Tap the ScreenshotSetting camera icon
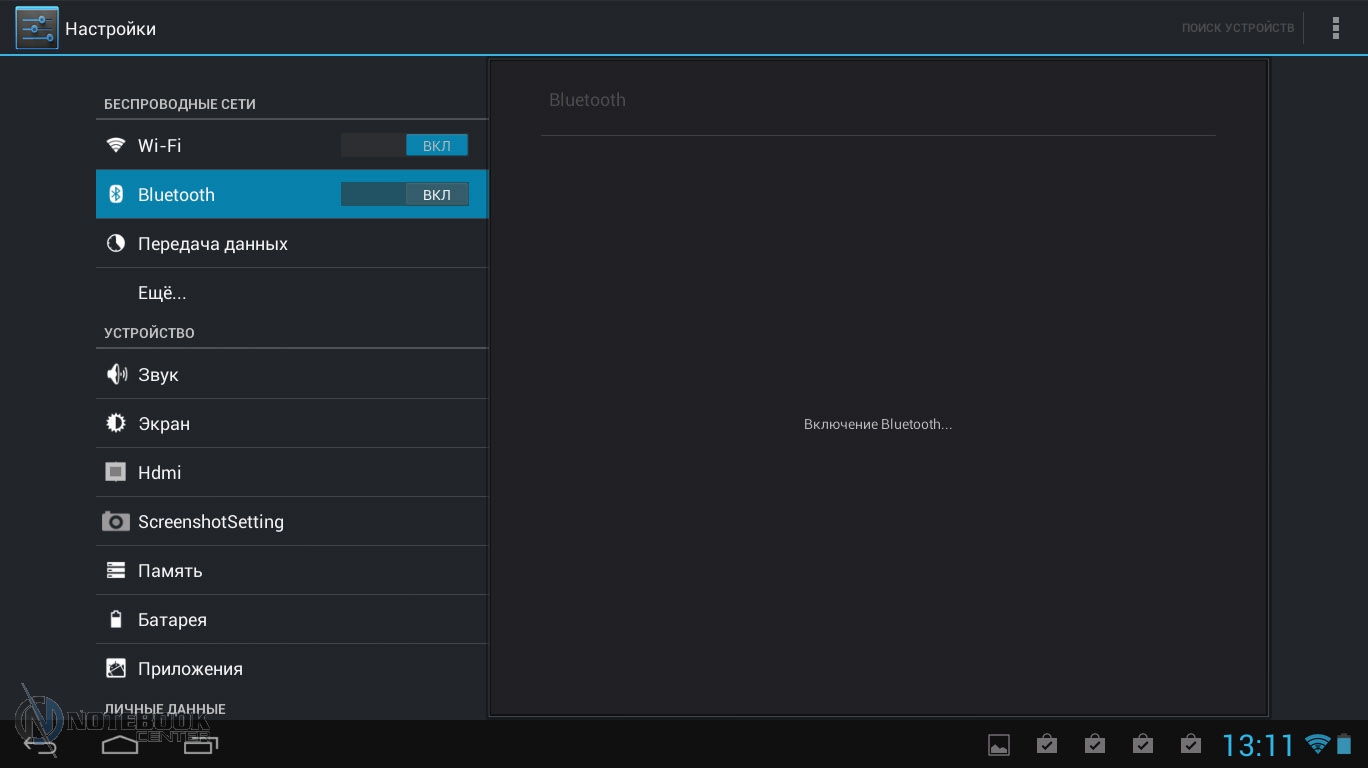This screenshot has height=768, width=1368. [x=116, y=522]
